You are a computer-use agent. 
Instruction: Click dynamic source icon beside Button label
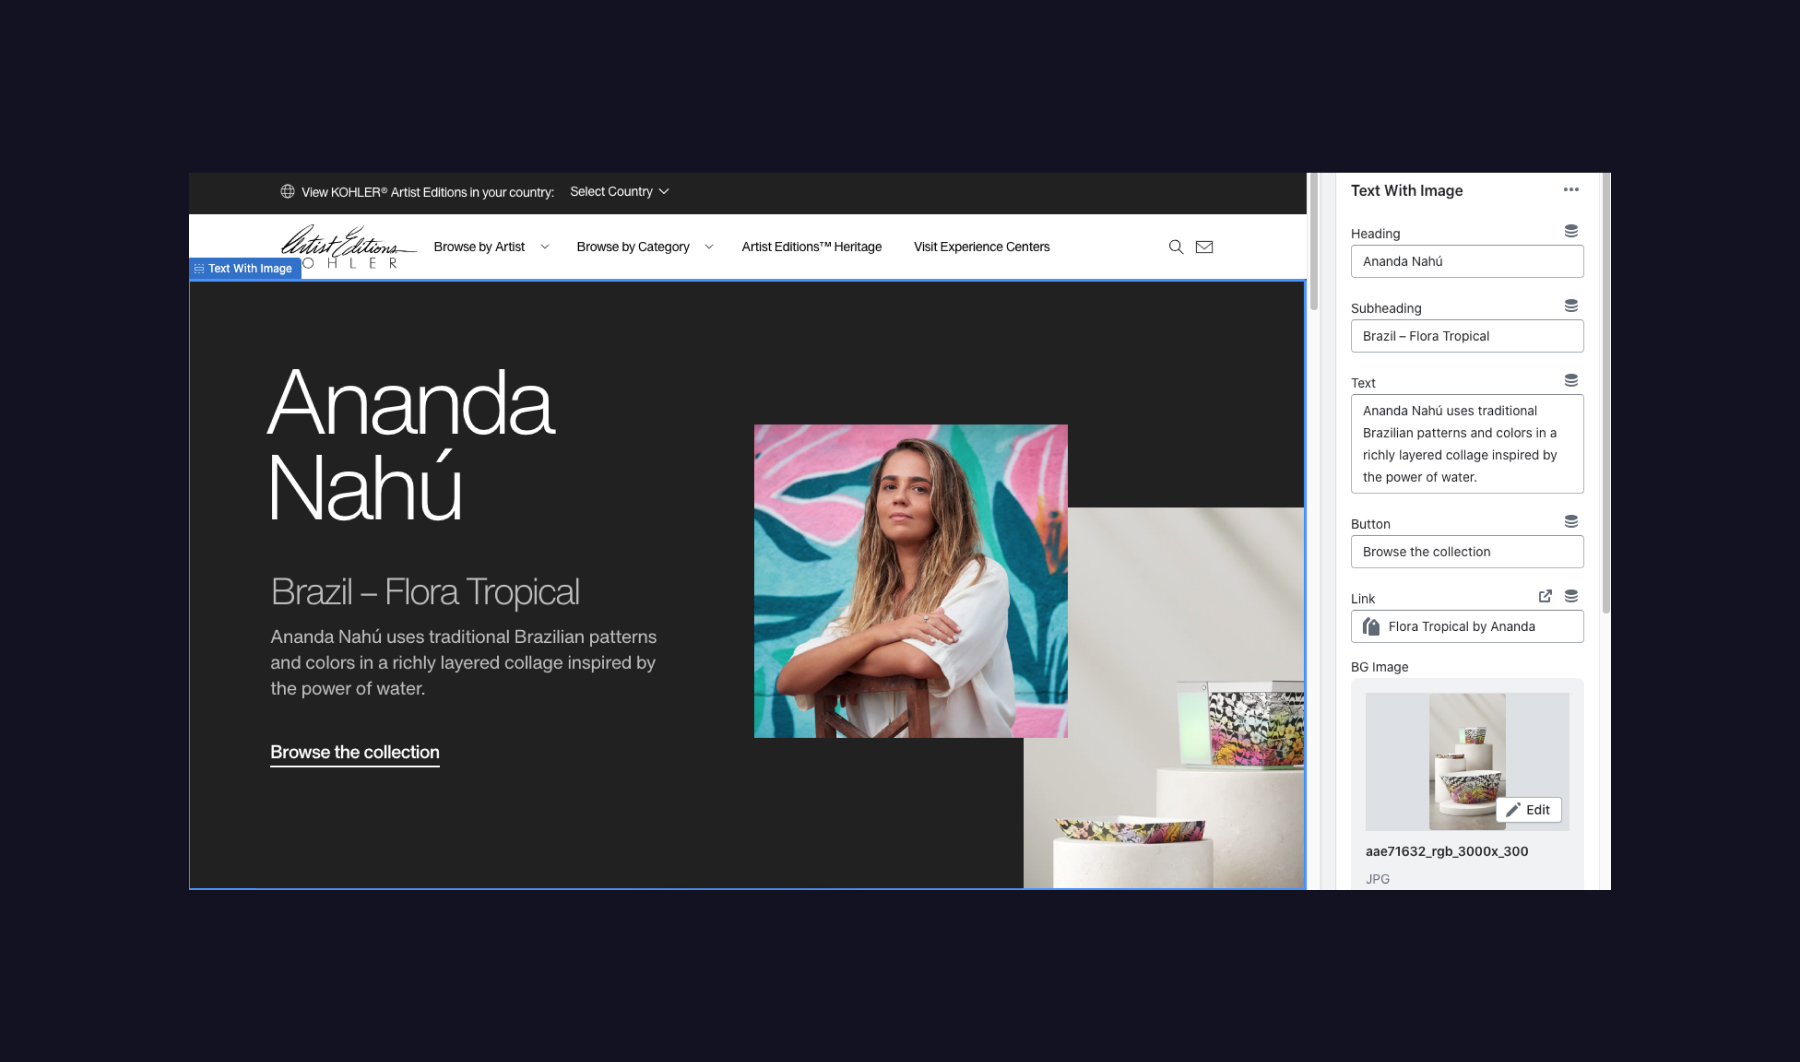pyautogui.click(x=1571, y=522)
